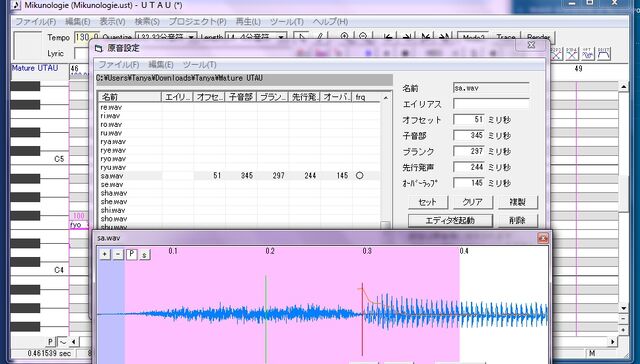640x364 pixels.
Task: Close the sa.wav waveform editor window
Action: (542, 238)
